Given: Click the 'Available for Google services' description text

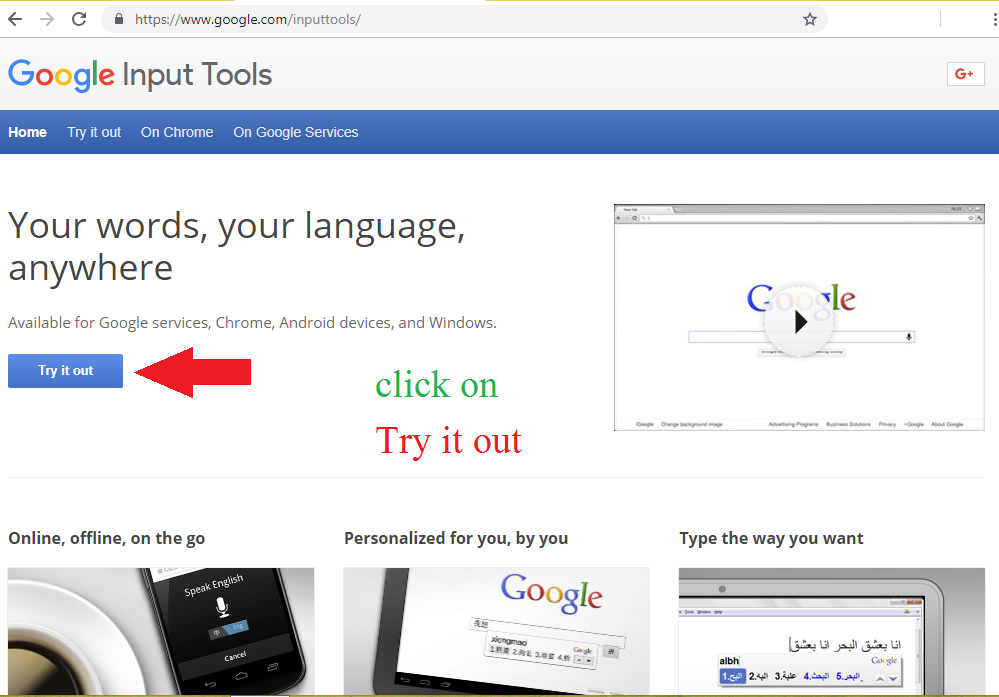Looking at the screenshot, I should 252,323.
